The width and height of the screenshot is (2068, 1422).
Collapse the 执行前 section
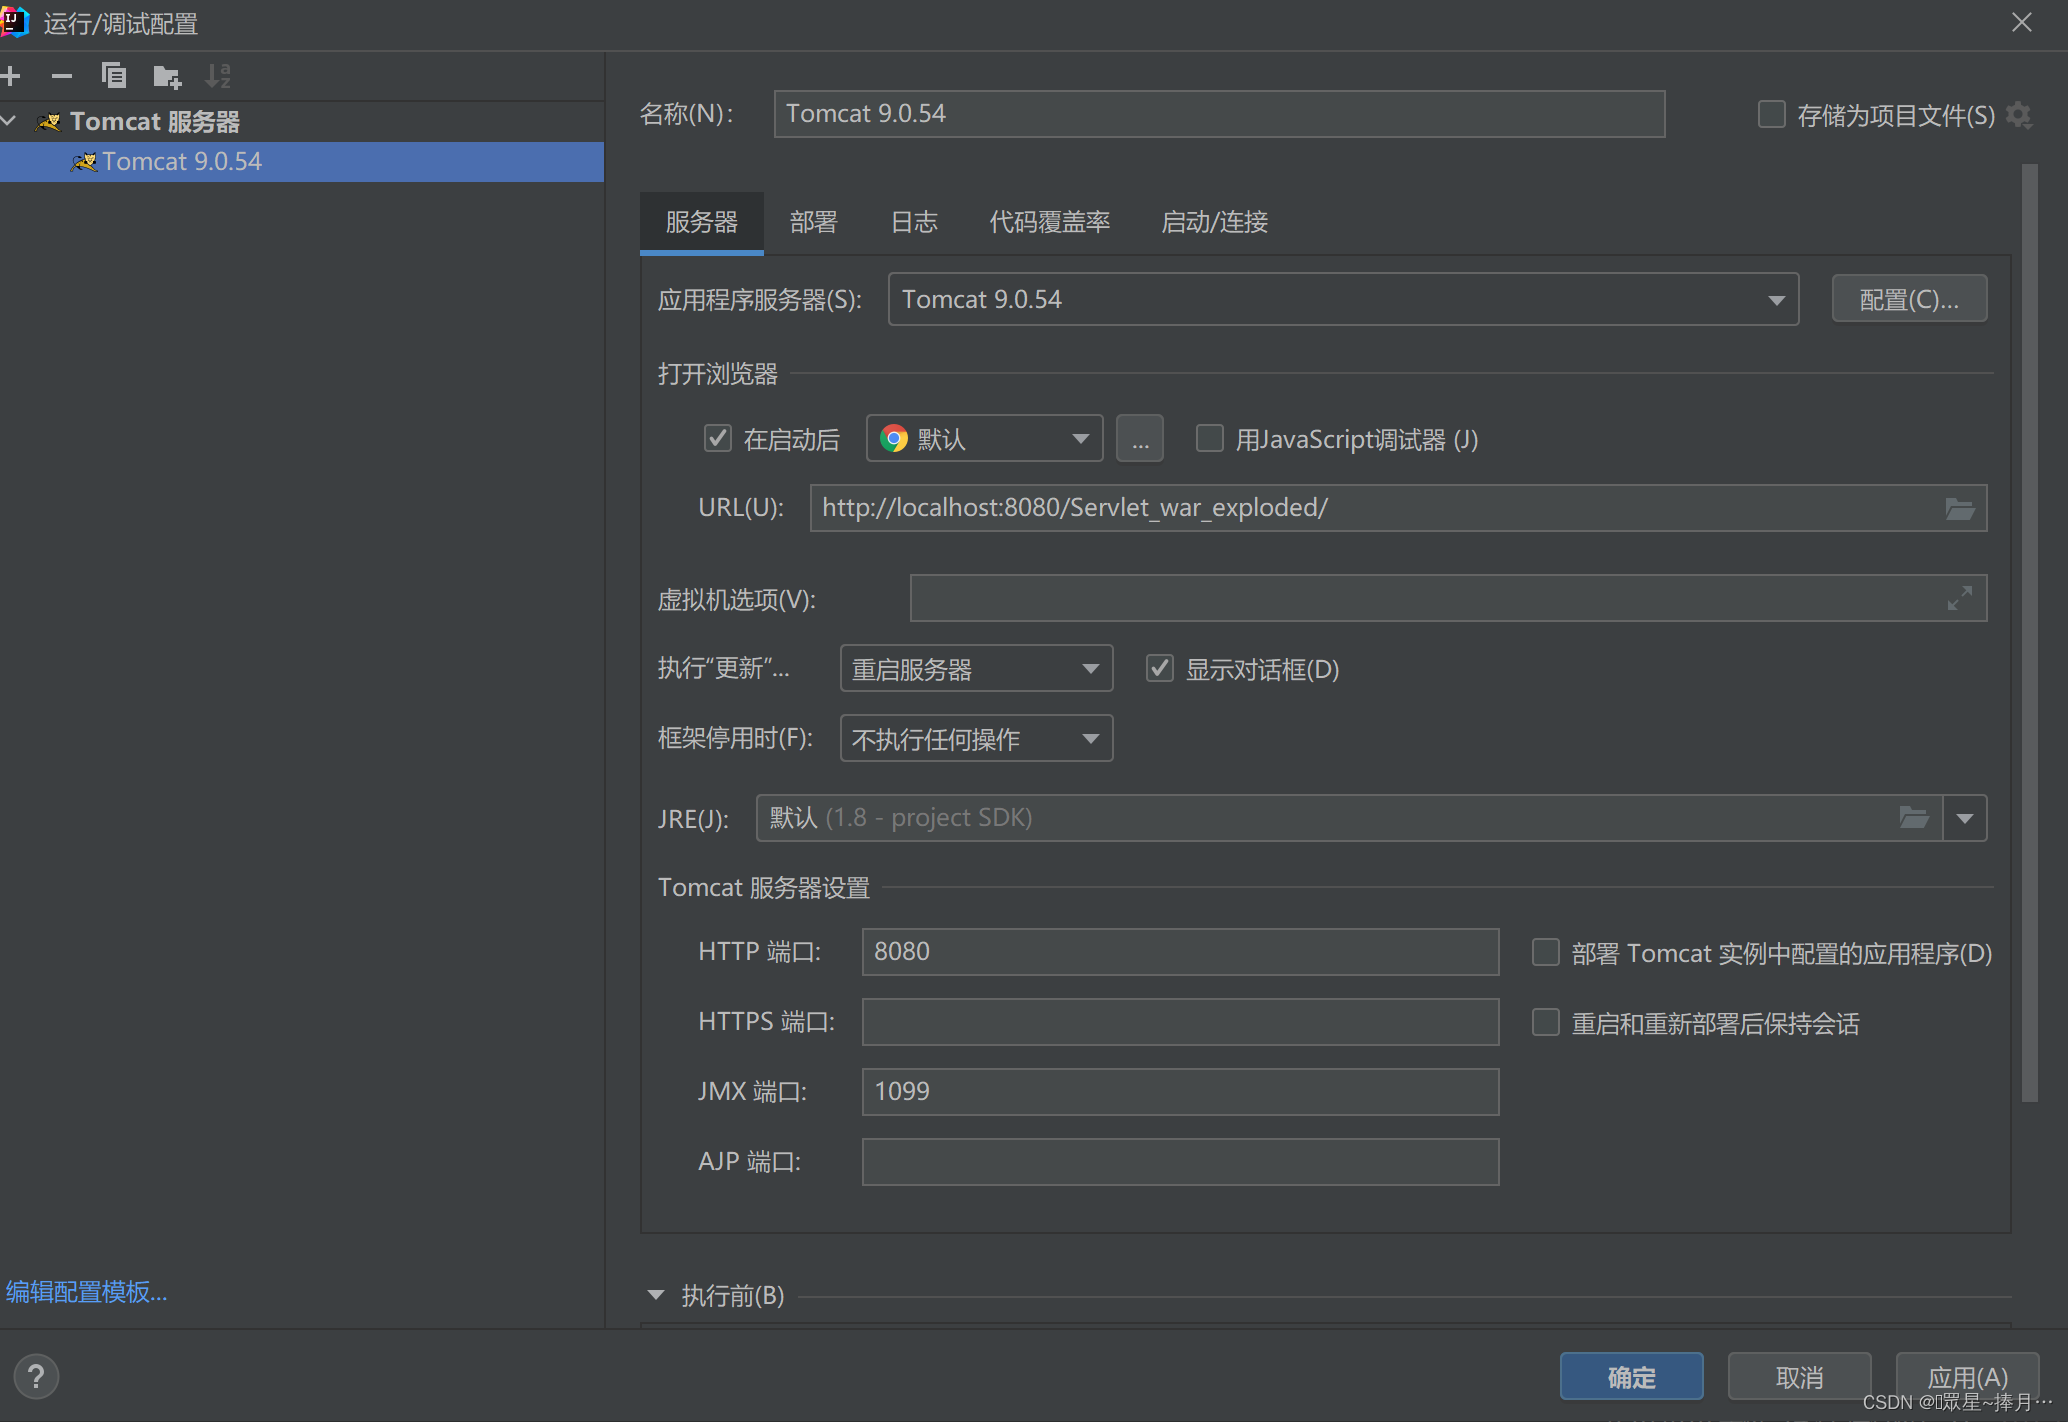point(656,1295)
